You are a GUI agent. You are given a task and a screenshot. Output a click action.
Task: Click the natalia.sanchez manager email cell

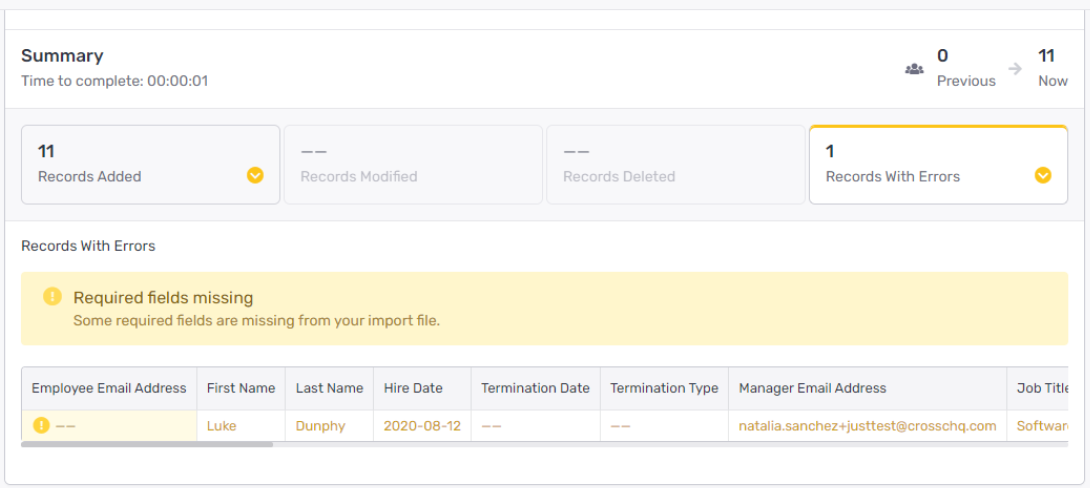(x=868, y=425)
